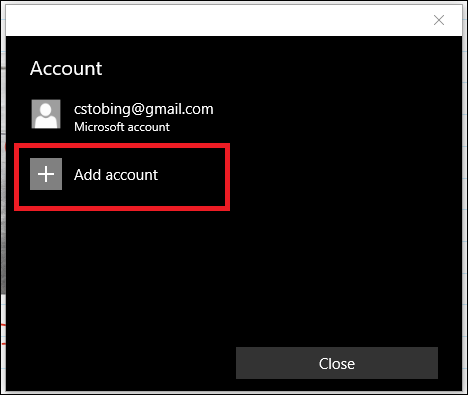This screenshot has height=395, width=468.
Task: Click the Account heading
Action: [x=66, y=68]
